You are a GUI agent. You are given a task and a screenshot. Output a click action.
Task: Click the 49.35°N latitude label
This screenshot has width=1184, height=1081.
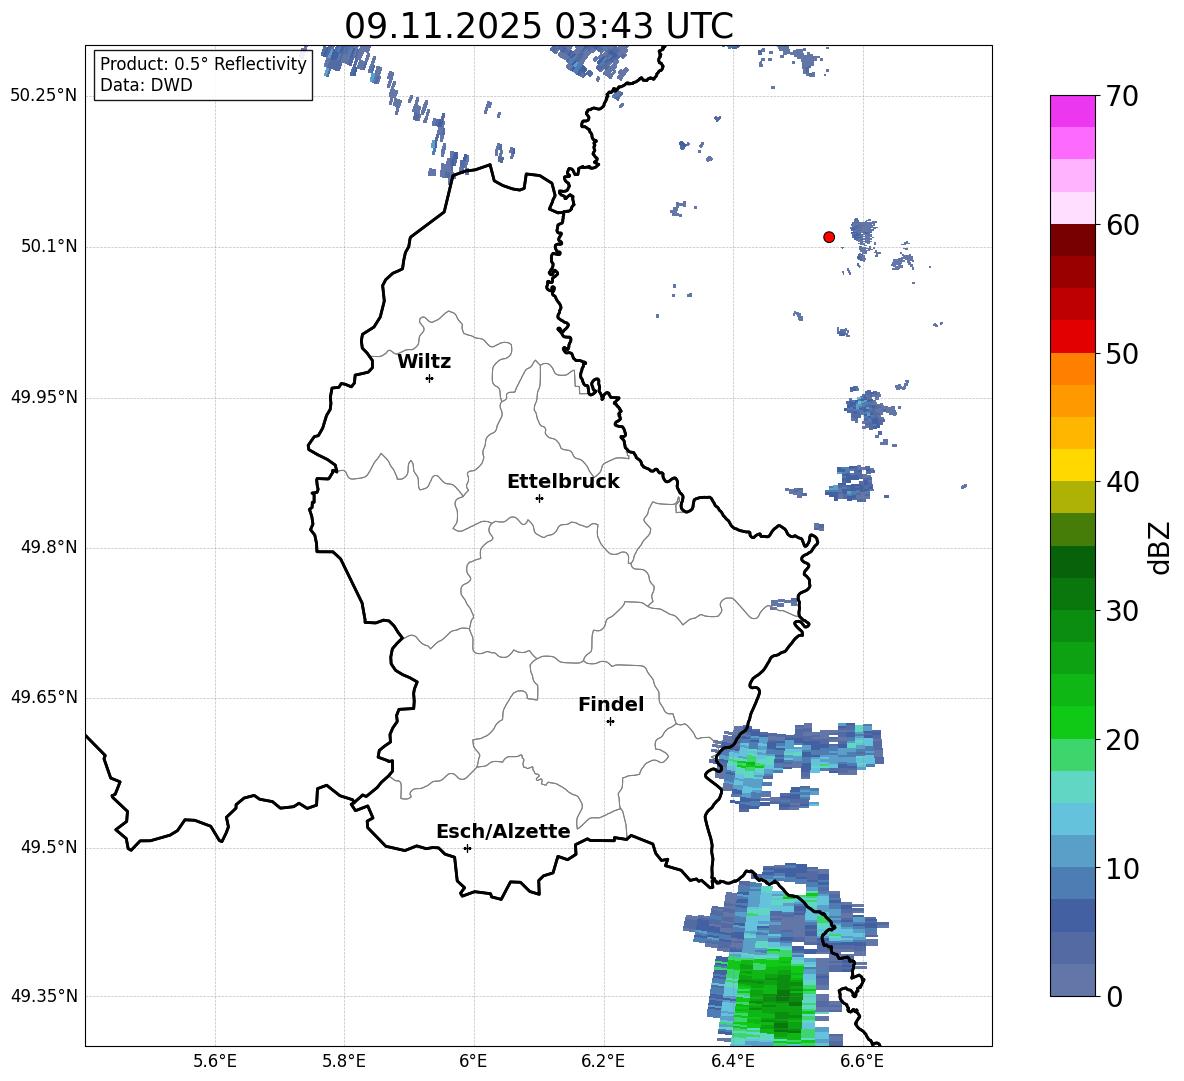tap(45, 996)
